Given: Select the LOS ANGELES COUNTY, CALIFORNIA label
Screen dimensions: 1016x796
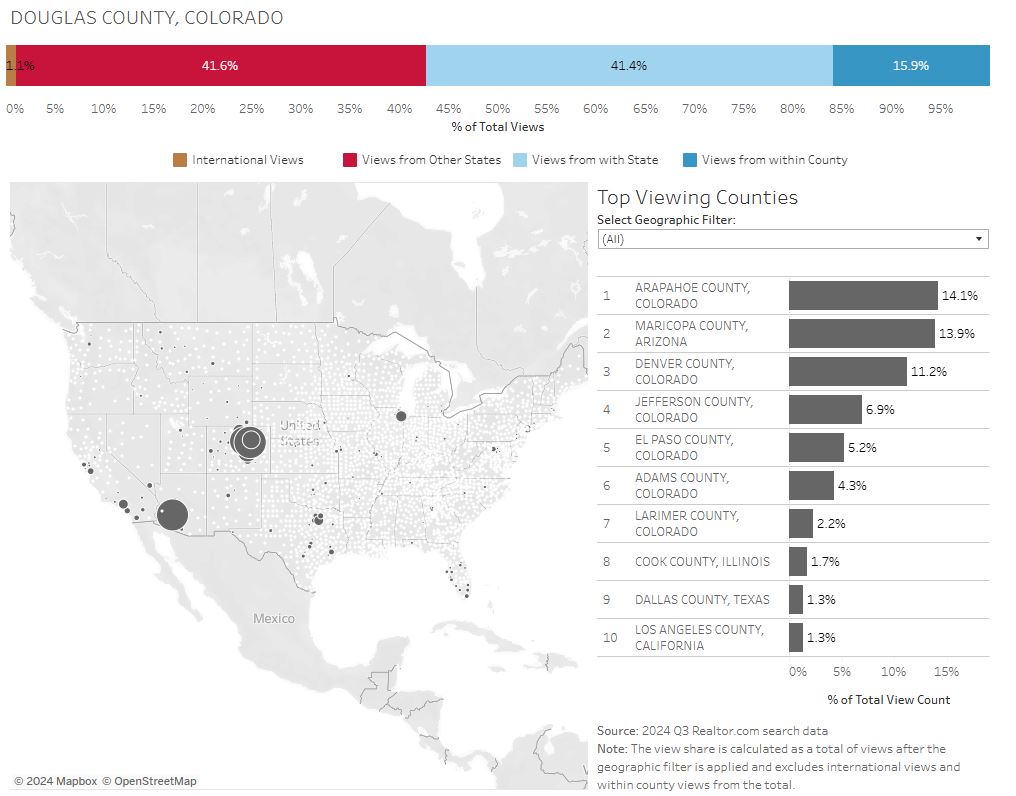Looking at the screenshot, I should pos(699,638).
